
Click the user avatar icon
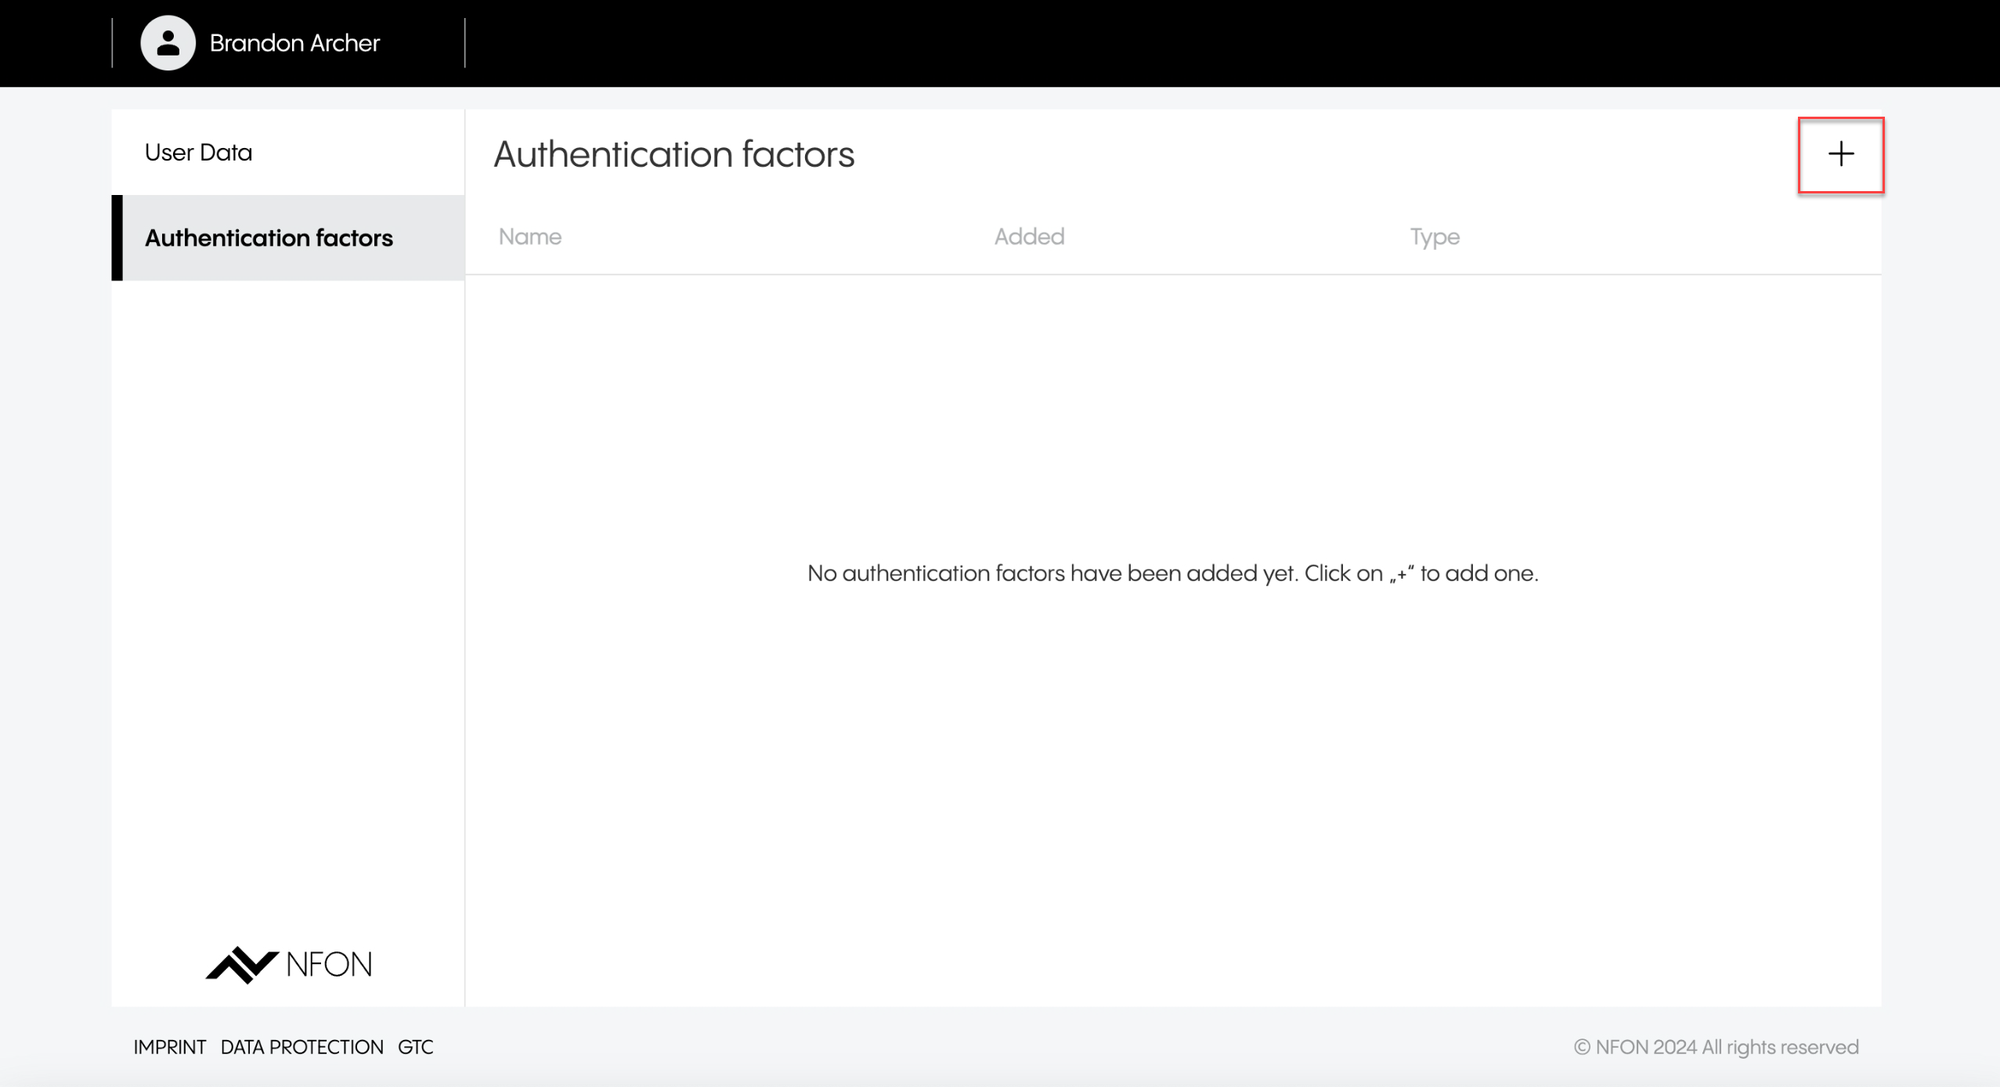[x=168, y=43]
